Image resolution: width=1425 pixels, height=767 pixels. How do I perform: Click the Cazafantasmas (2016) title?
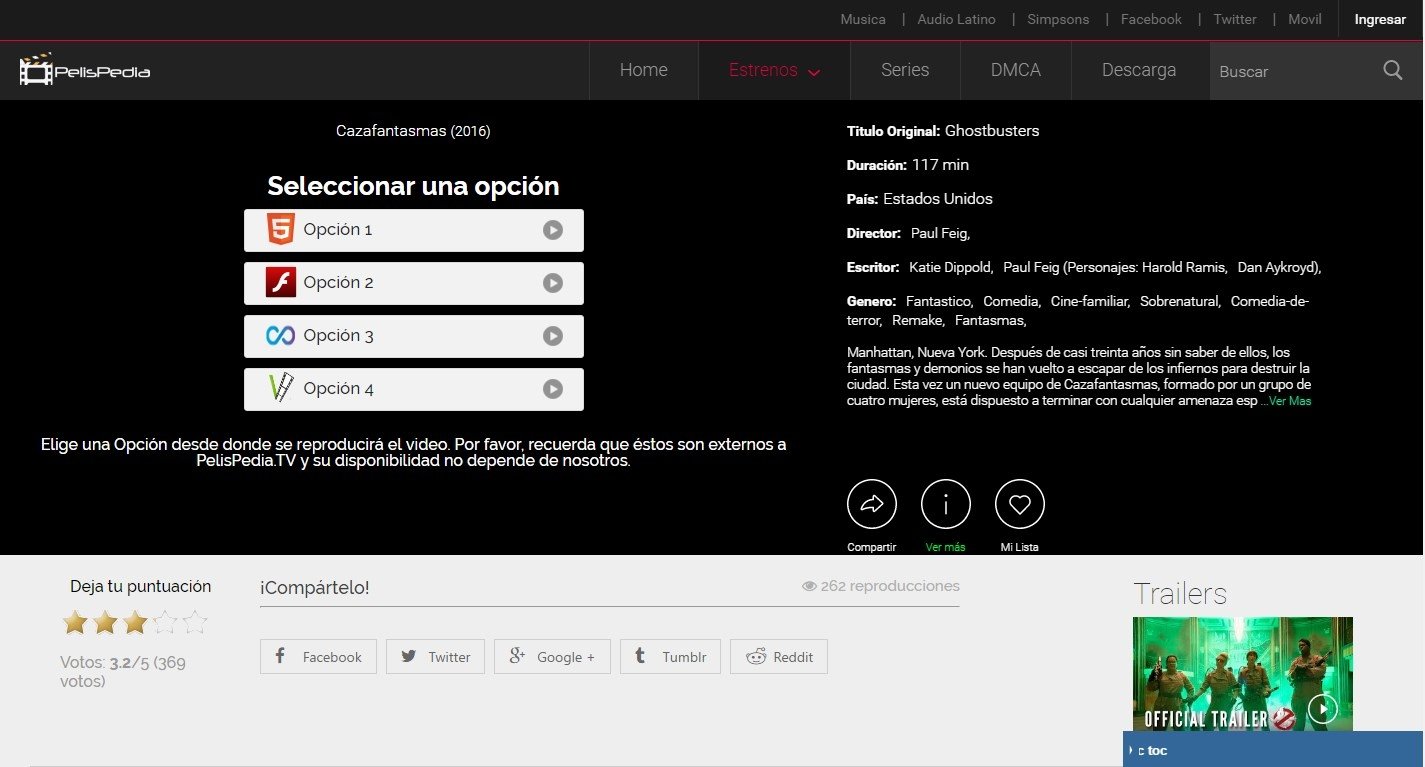click(x=413, y=131)
